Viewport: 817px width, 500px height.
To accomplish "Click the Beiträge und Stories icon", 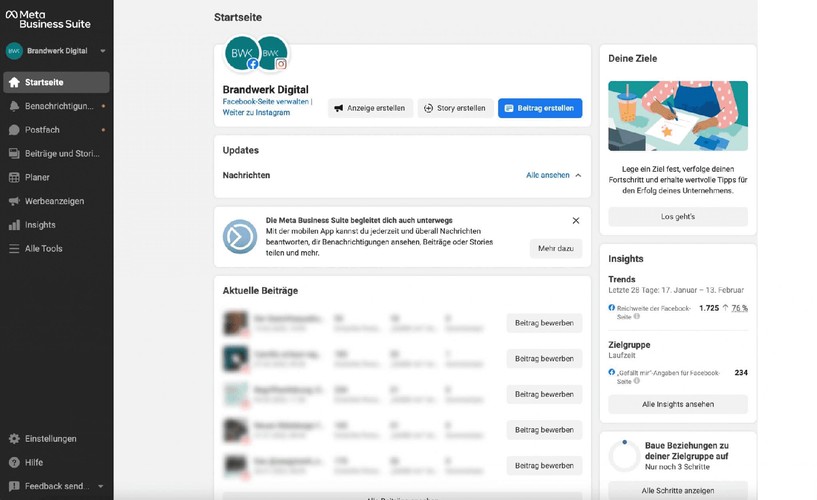I will 14,154.
